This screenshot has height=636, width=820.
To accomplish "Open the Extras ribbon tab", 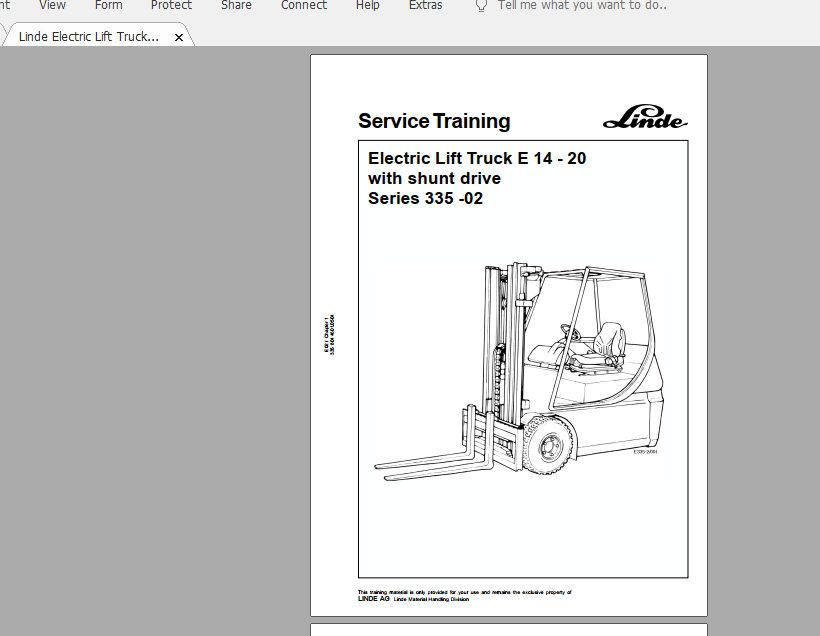I will pos(425,5).
